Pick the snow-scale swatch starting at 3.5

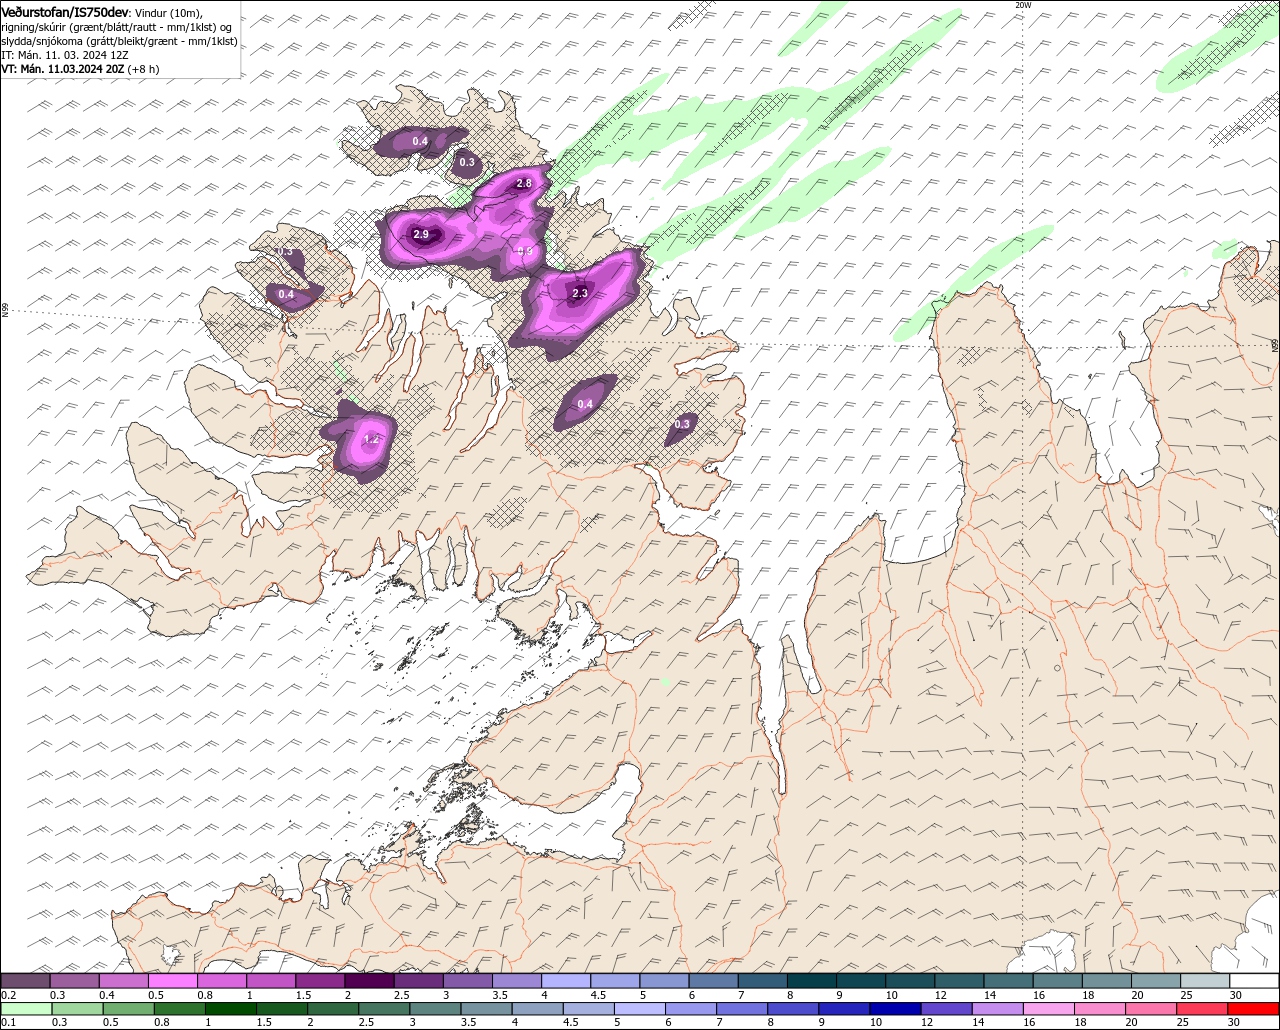point(517,981)
